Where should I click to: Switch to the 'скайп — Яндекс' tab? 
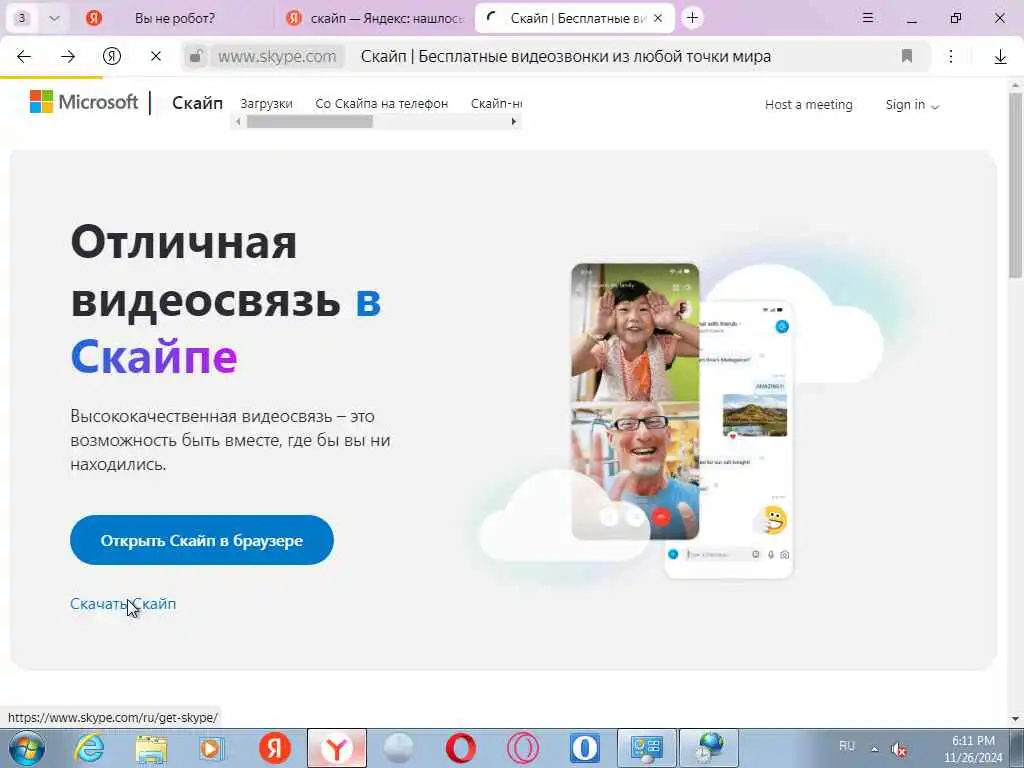[375, 18]
